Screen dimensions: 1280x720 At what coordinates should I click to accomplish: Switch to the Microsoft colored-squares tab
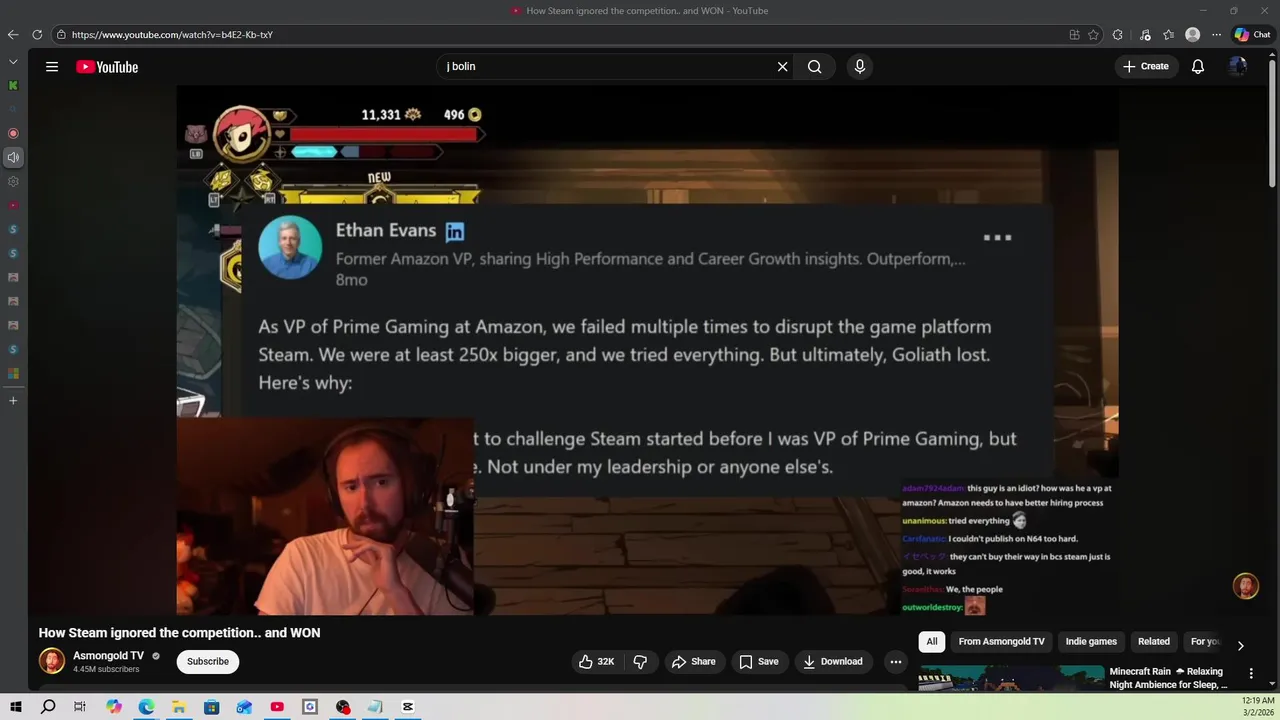click(13, 374)
